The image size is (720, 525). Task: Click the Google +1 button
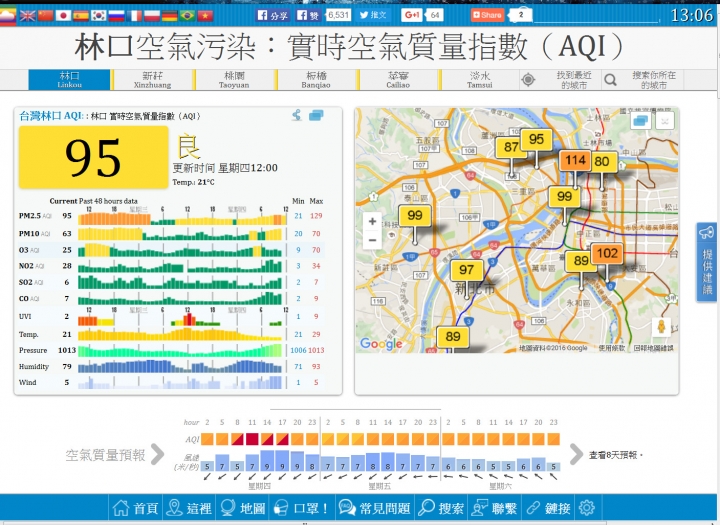click(x=411, y=15)
